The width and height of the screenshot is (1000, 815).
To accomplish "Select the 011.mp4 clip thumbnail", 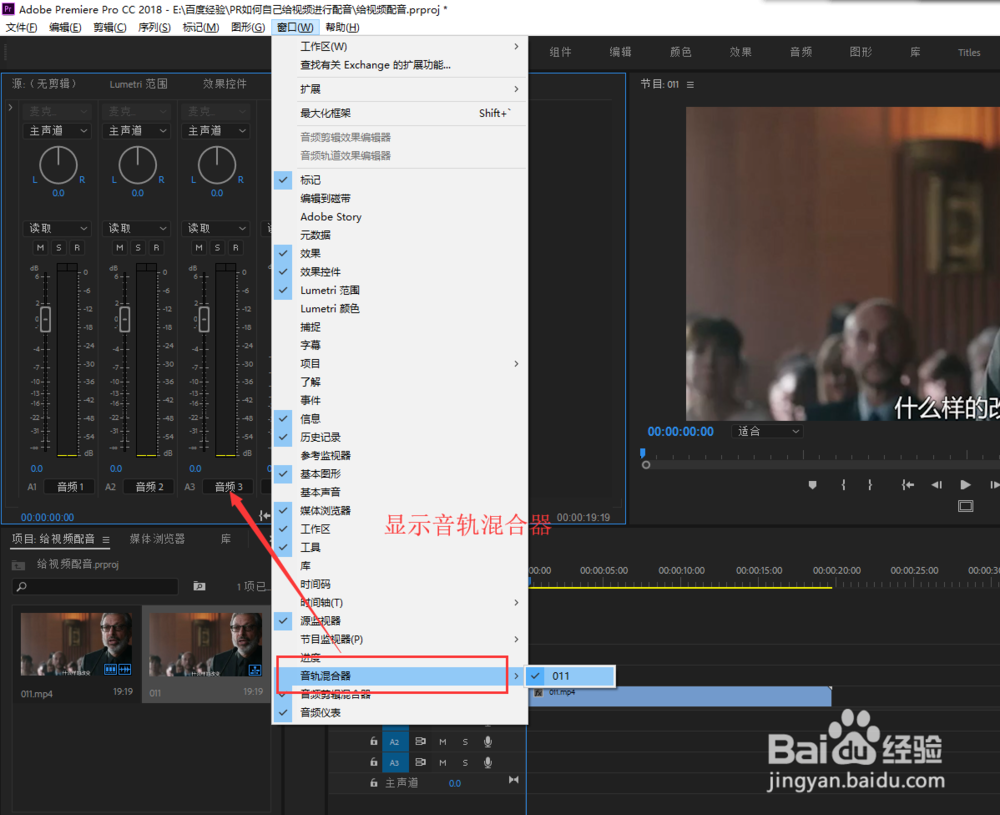I will click(77, 644).
